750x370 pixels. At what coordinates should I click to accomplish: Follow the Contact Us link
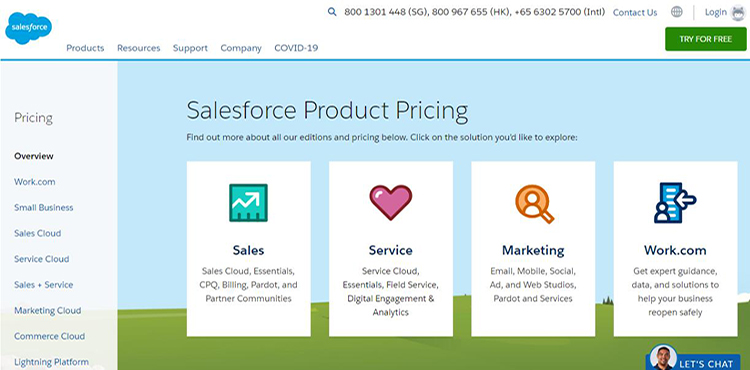635,12
